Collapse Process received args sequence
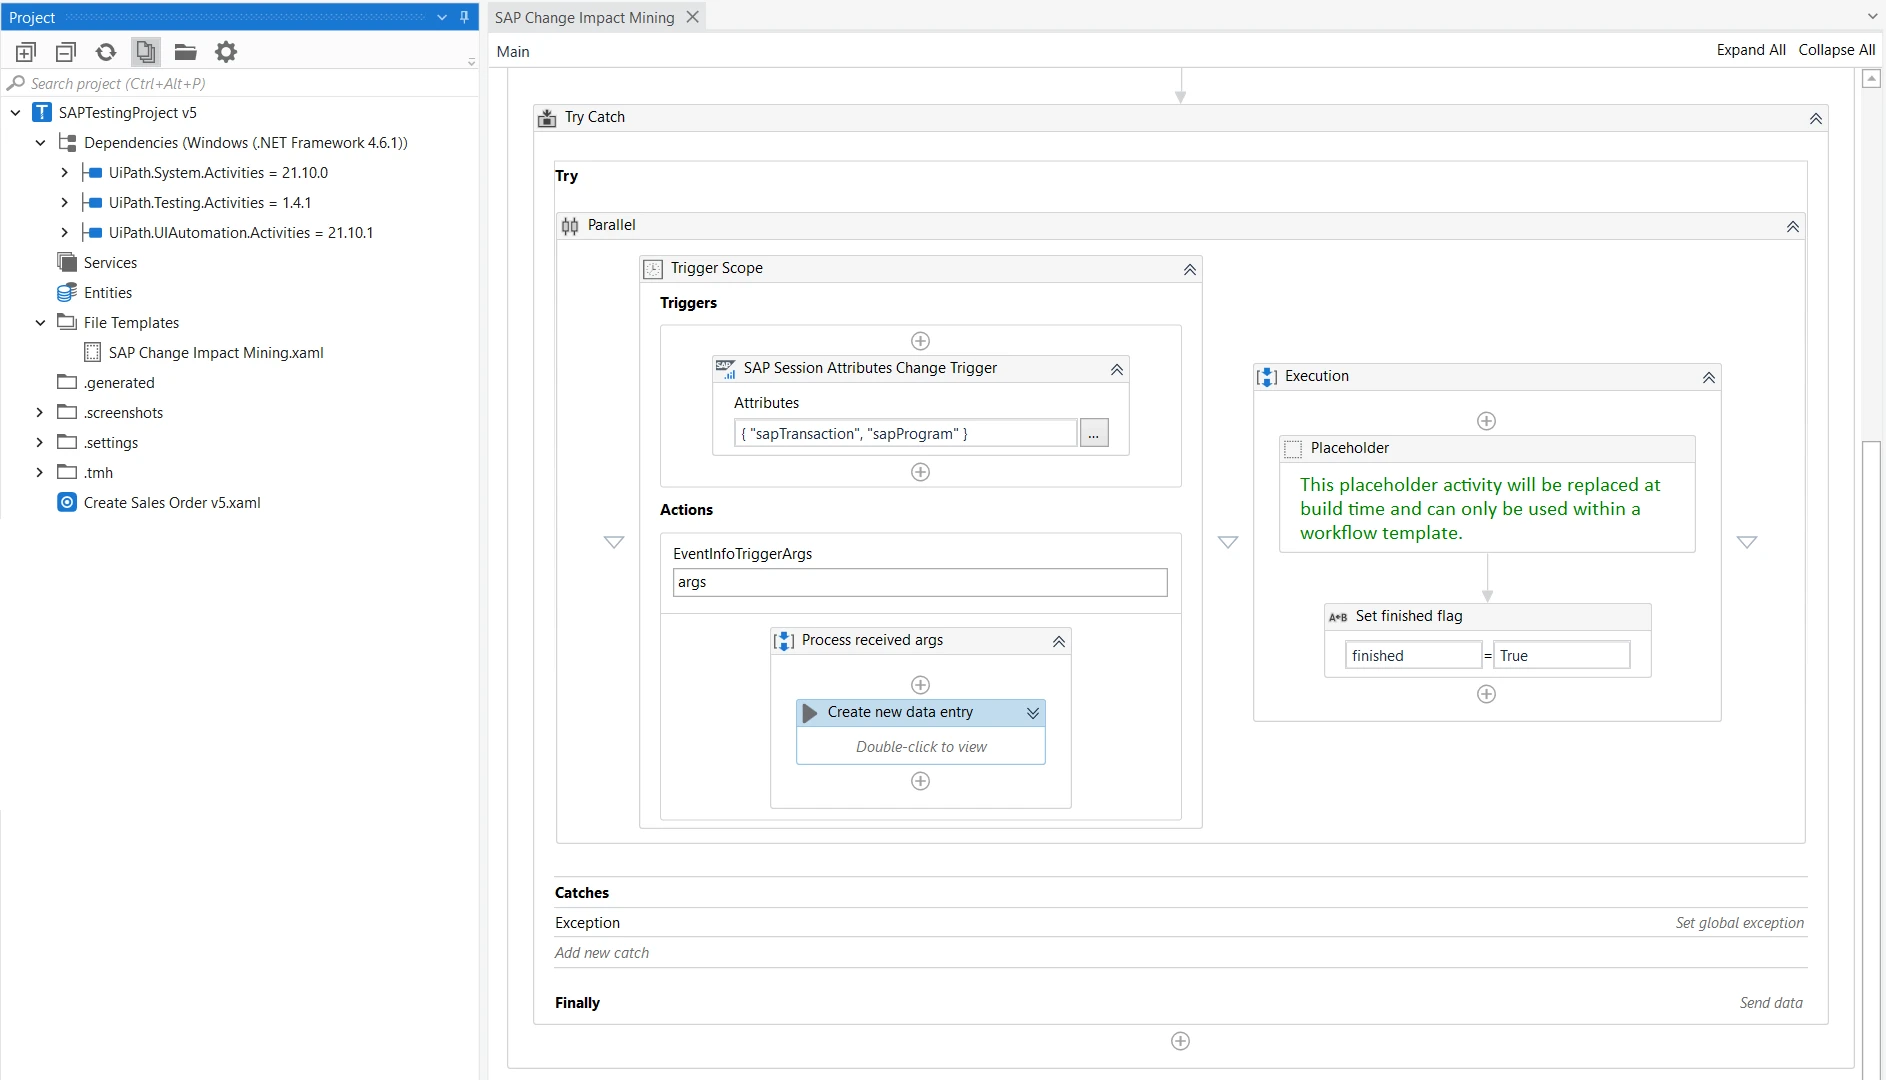This screenshot has width=1886, height=1080. point(1059,642)
